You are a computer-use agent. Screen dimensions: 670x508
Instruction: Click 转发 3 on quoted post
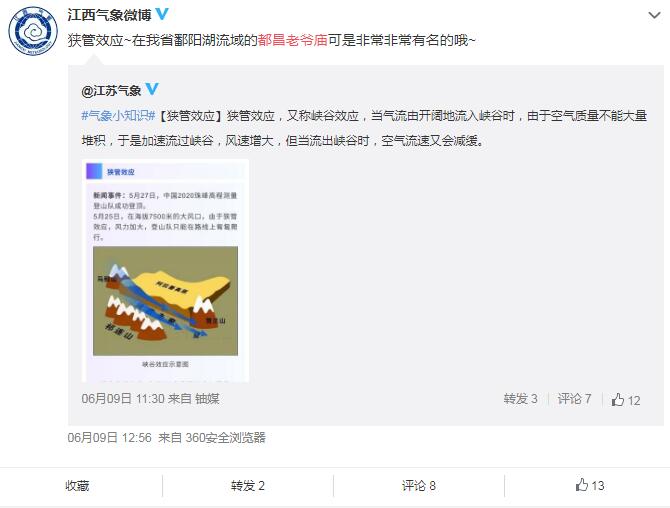[520, 399]
